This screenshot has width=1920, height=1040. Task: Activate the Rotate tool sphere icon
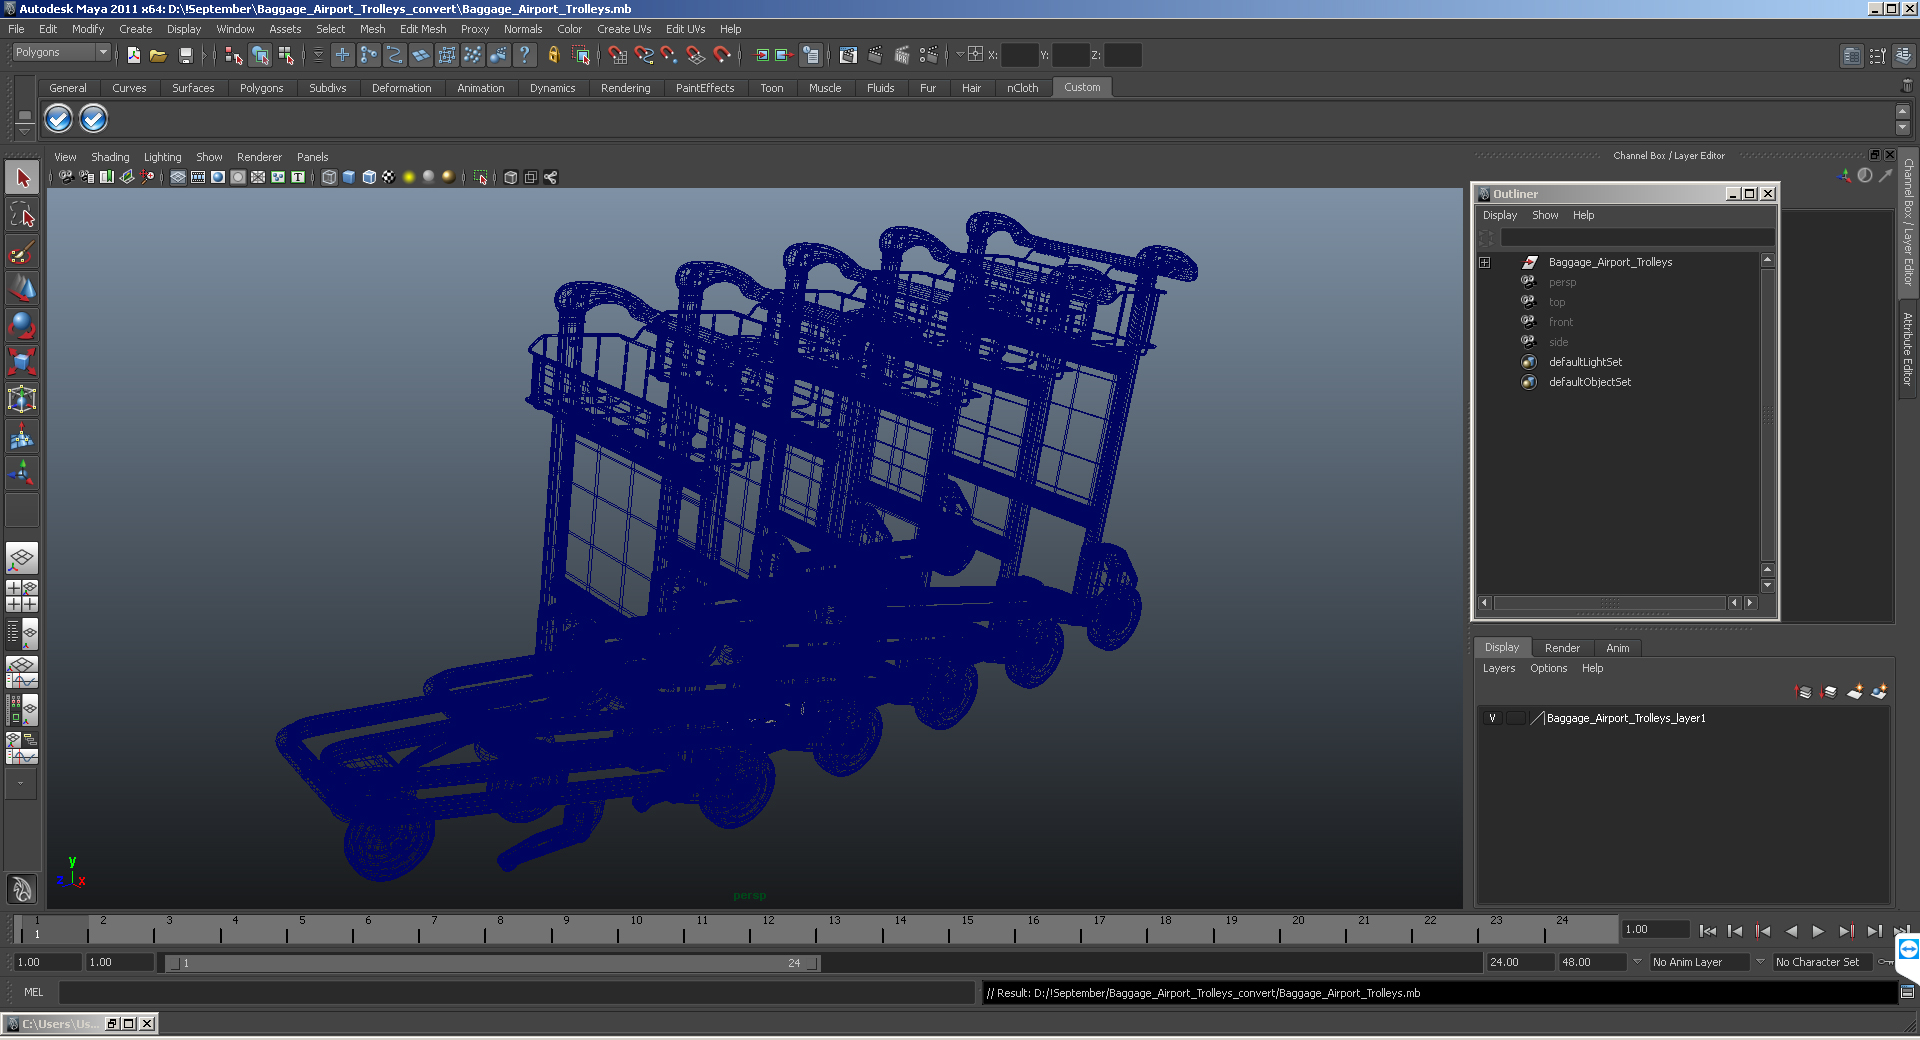(22, 325)
